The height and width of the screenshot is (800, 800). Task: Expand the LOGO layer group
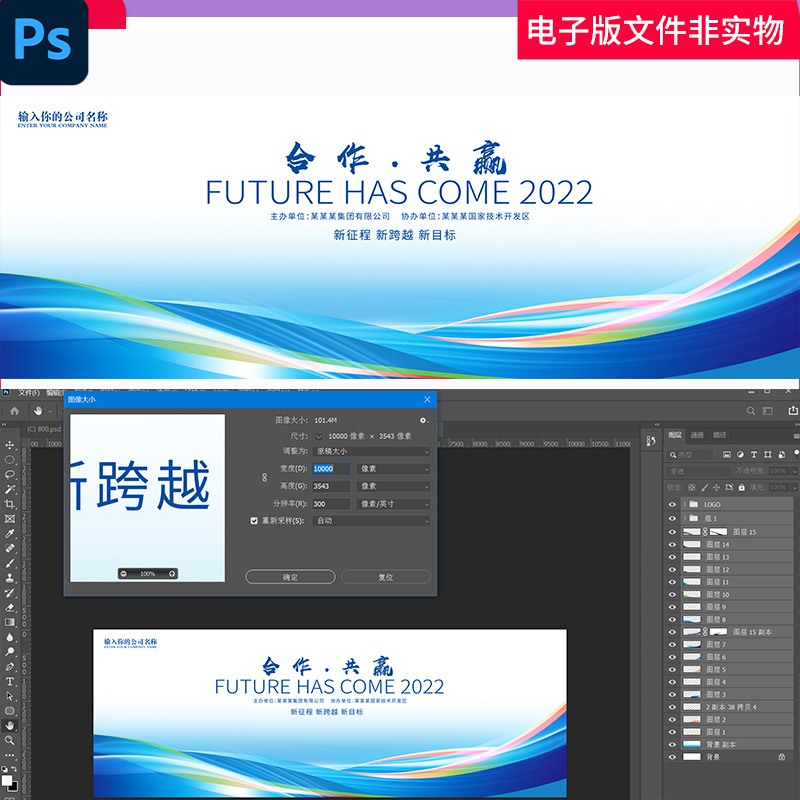[x=683, y=504]
